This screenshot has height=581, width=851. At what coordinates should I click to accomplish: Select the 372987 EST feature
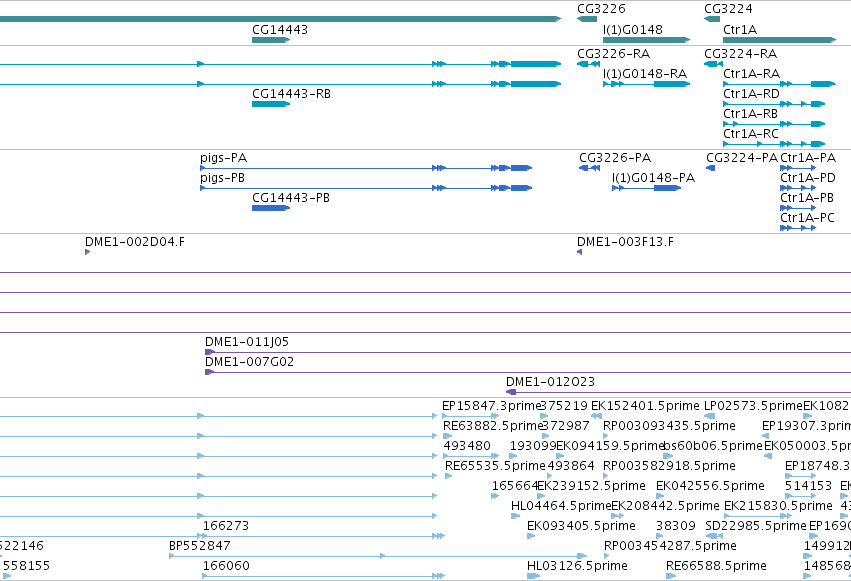click(545, 436)
